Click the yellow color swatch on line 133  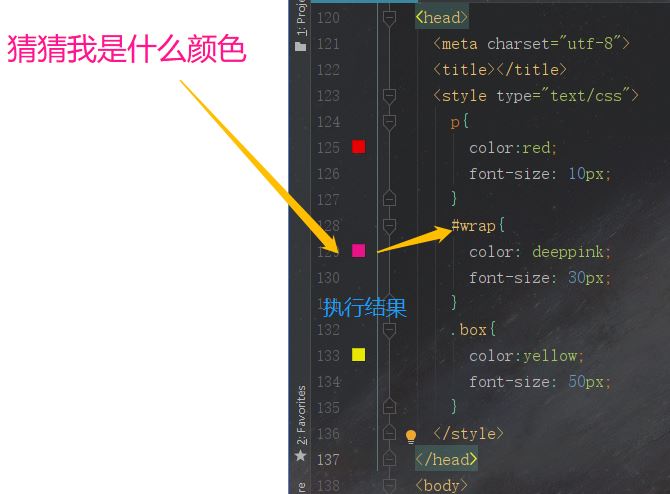[359, 355]
